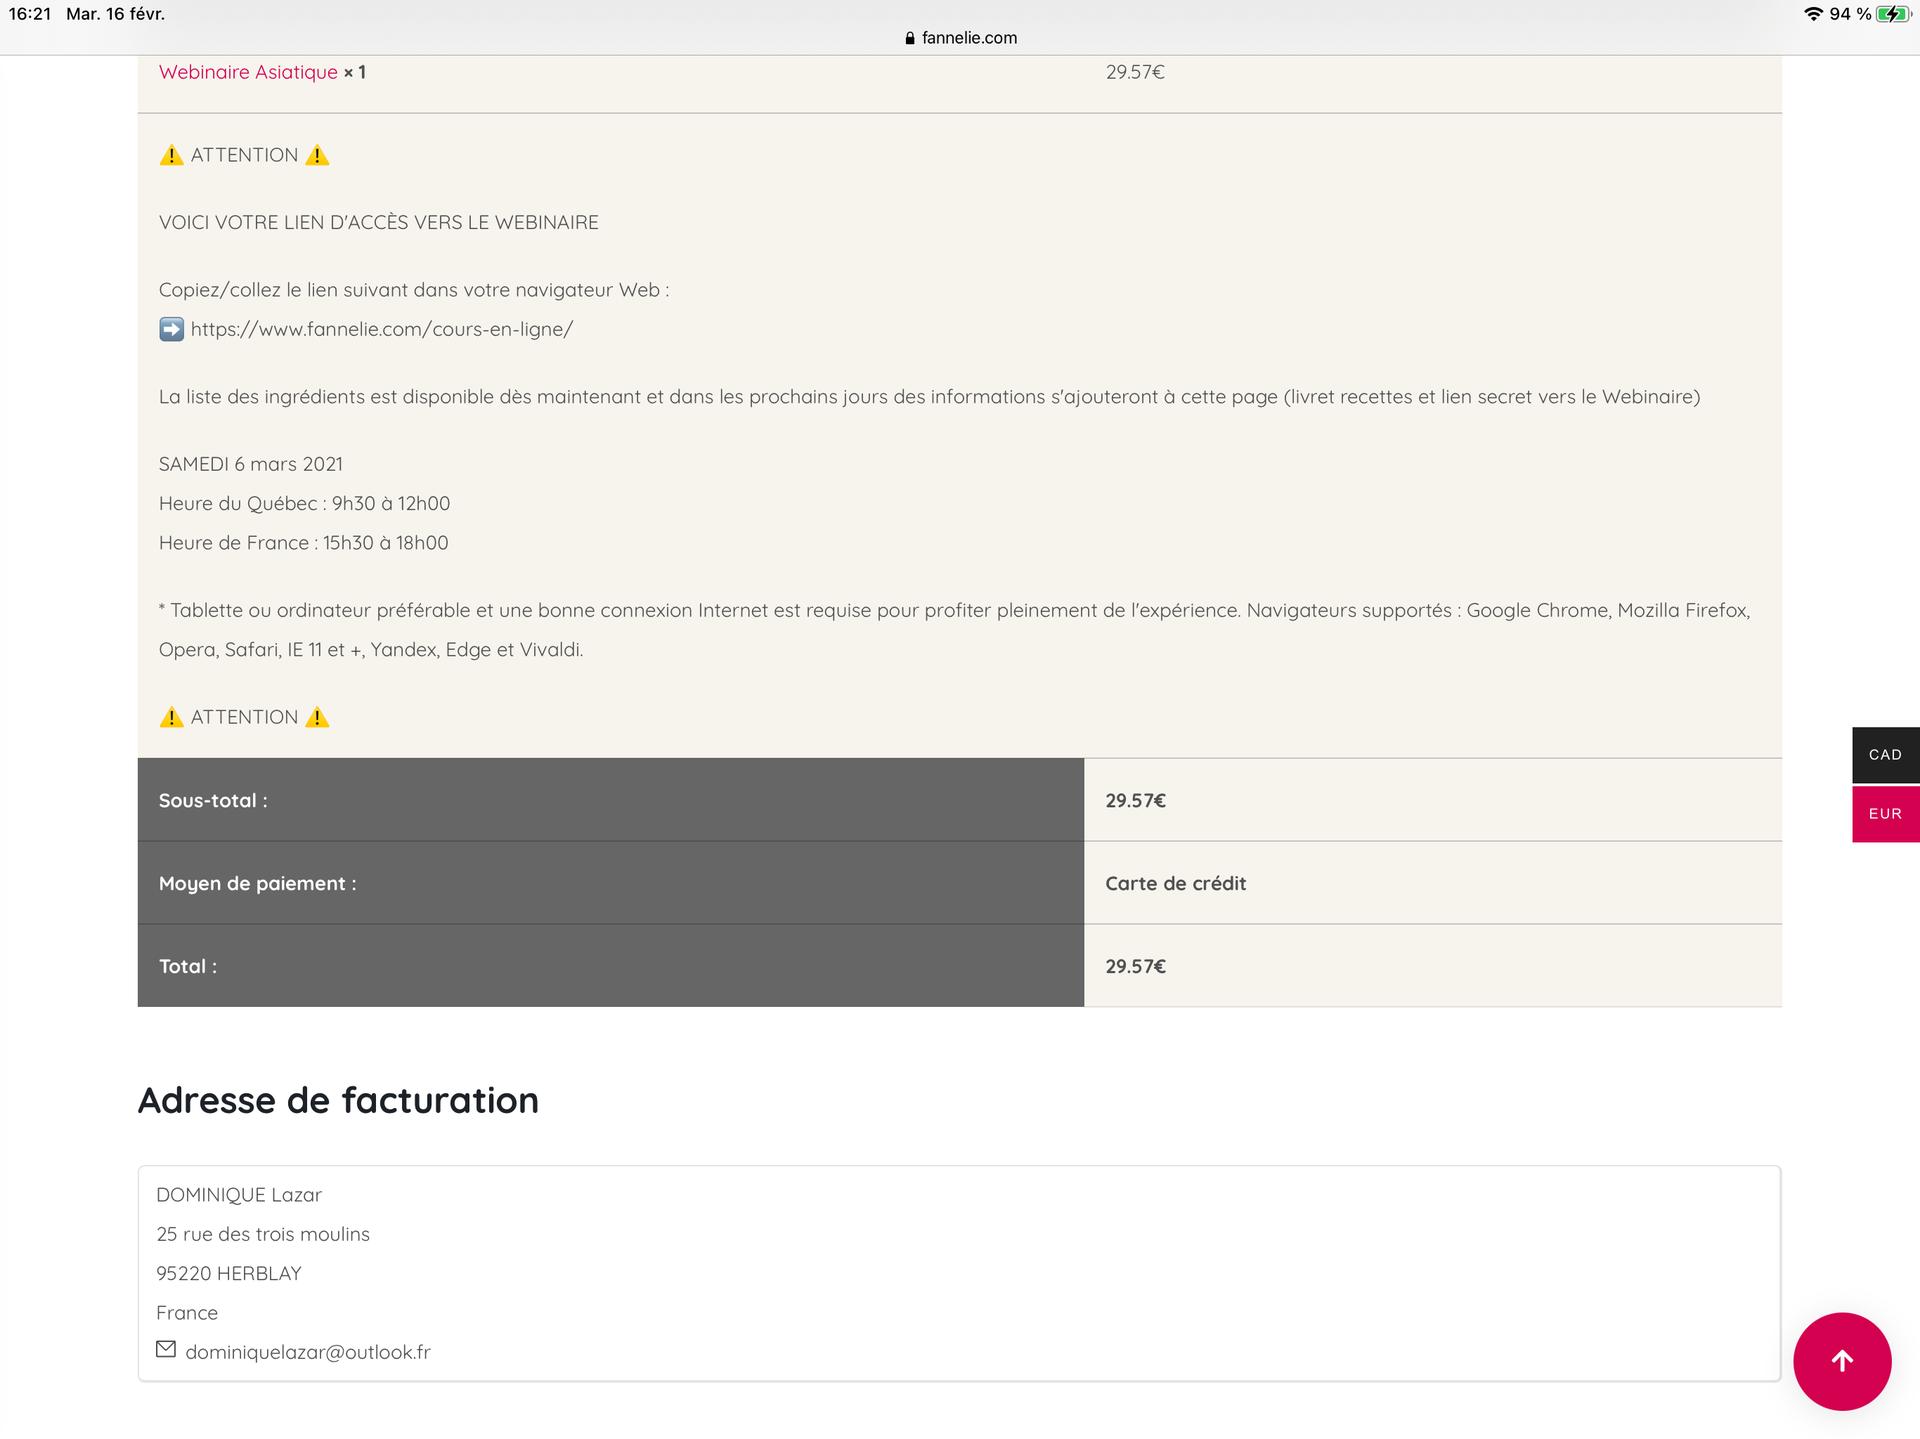Click the Mar. 16 févr. date in status bar
1920x1439 pixels.
115,14
